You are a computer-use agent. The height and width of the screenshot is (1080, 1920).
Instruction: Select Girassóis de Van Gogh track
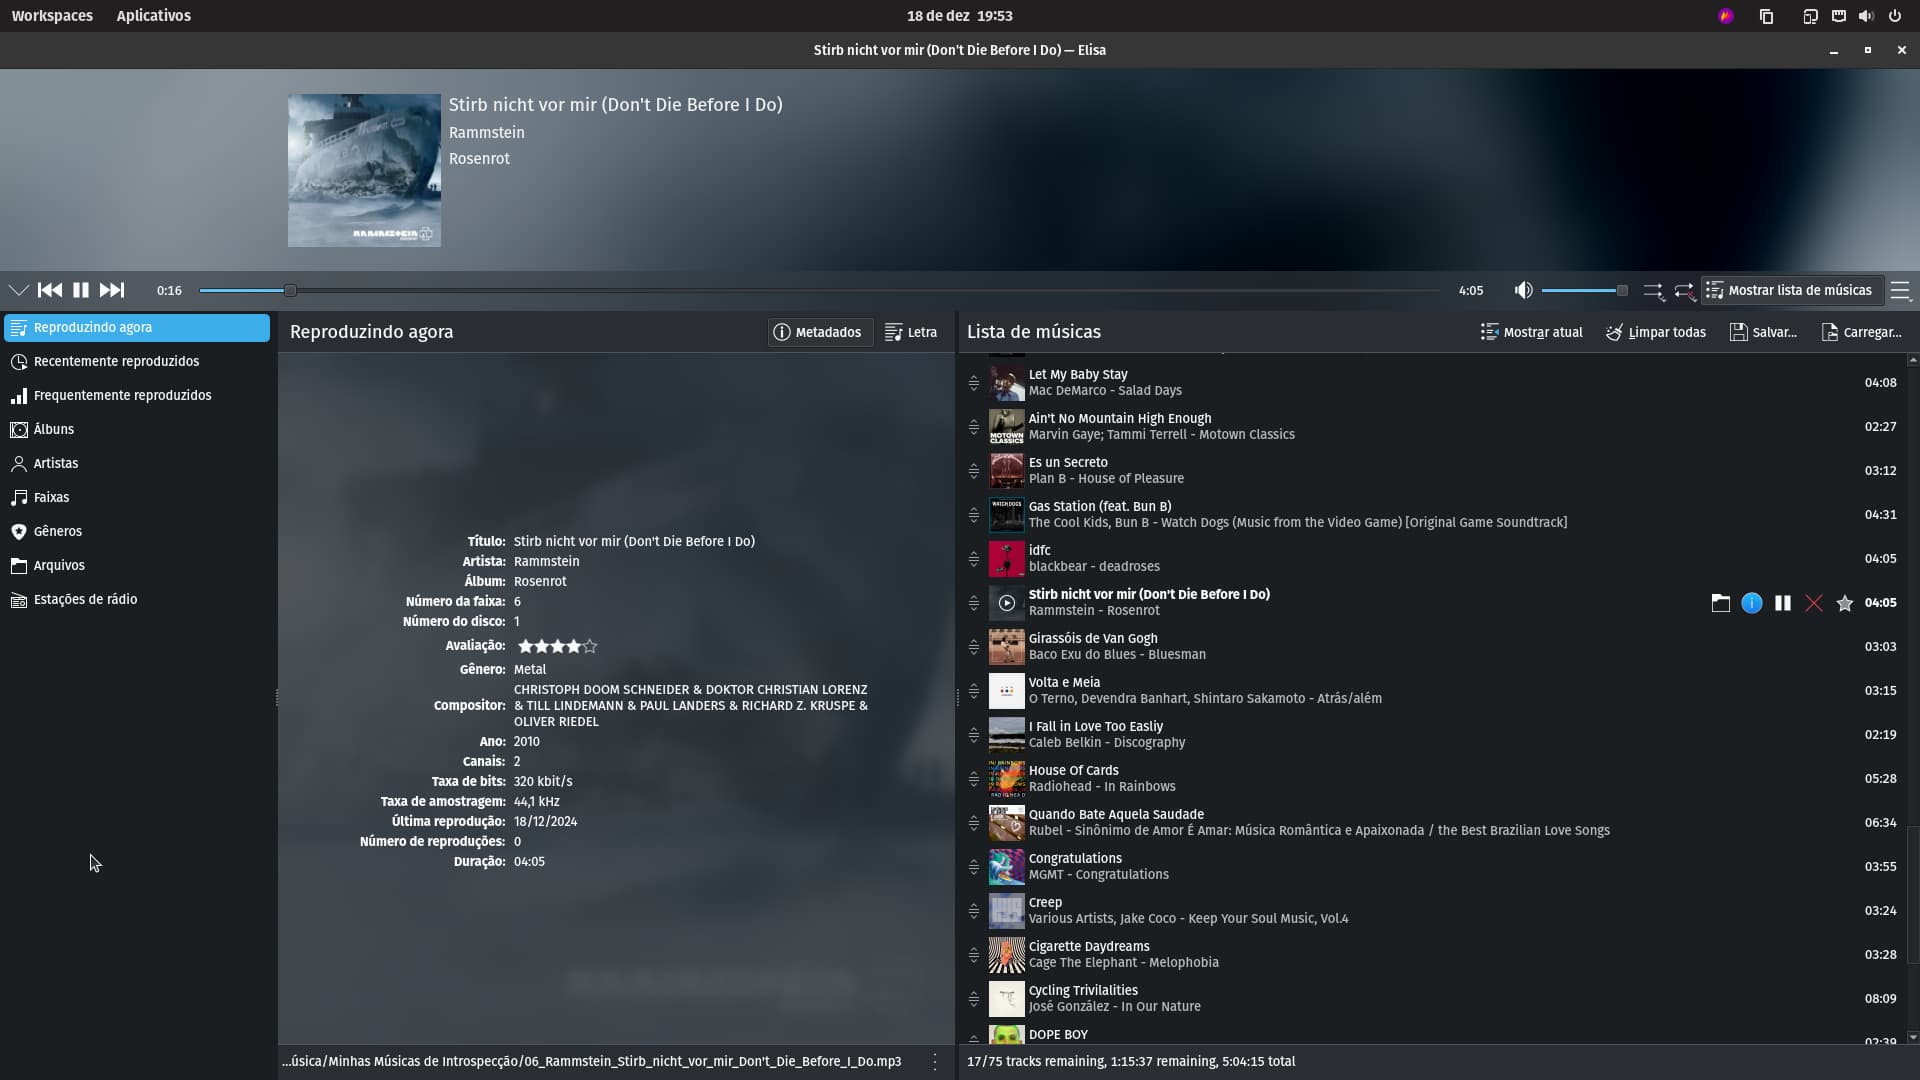(1431, 646)
